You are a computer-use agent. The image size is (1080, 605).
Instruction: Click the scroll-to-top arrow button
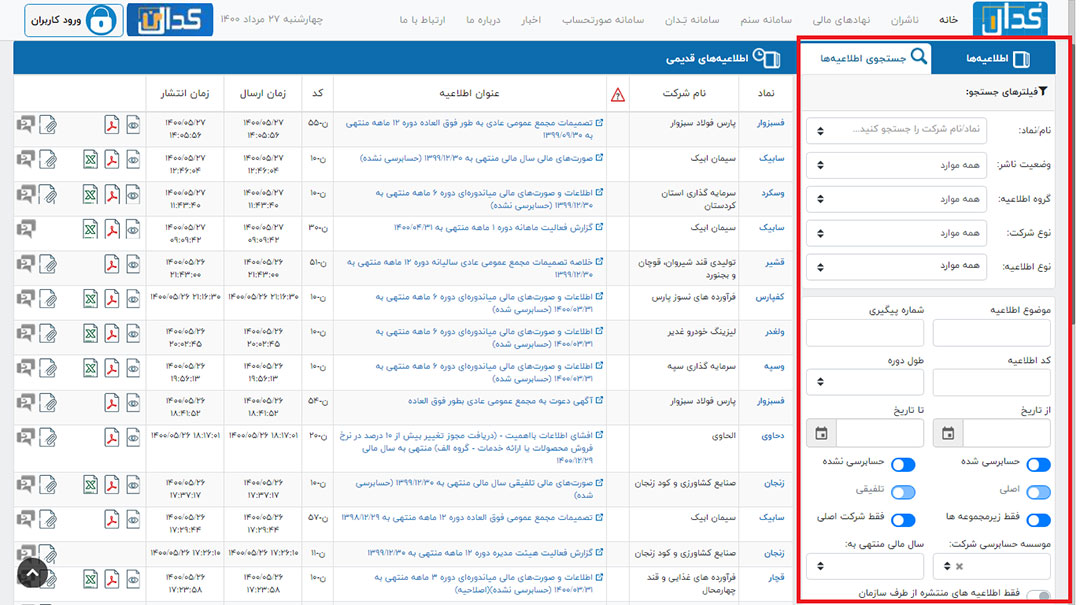pyautogui.click(x=32, y=572)
